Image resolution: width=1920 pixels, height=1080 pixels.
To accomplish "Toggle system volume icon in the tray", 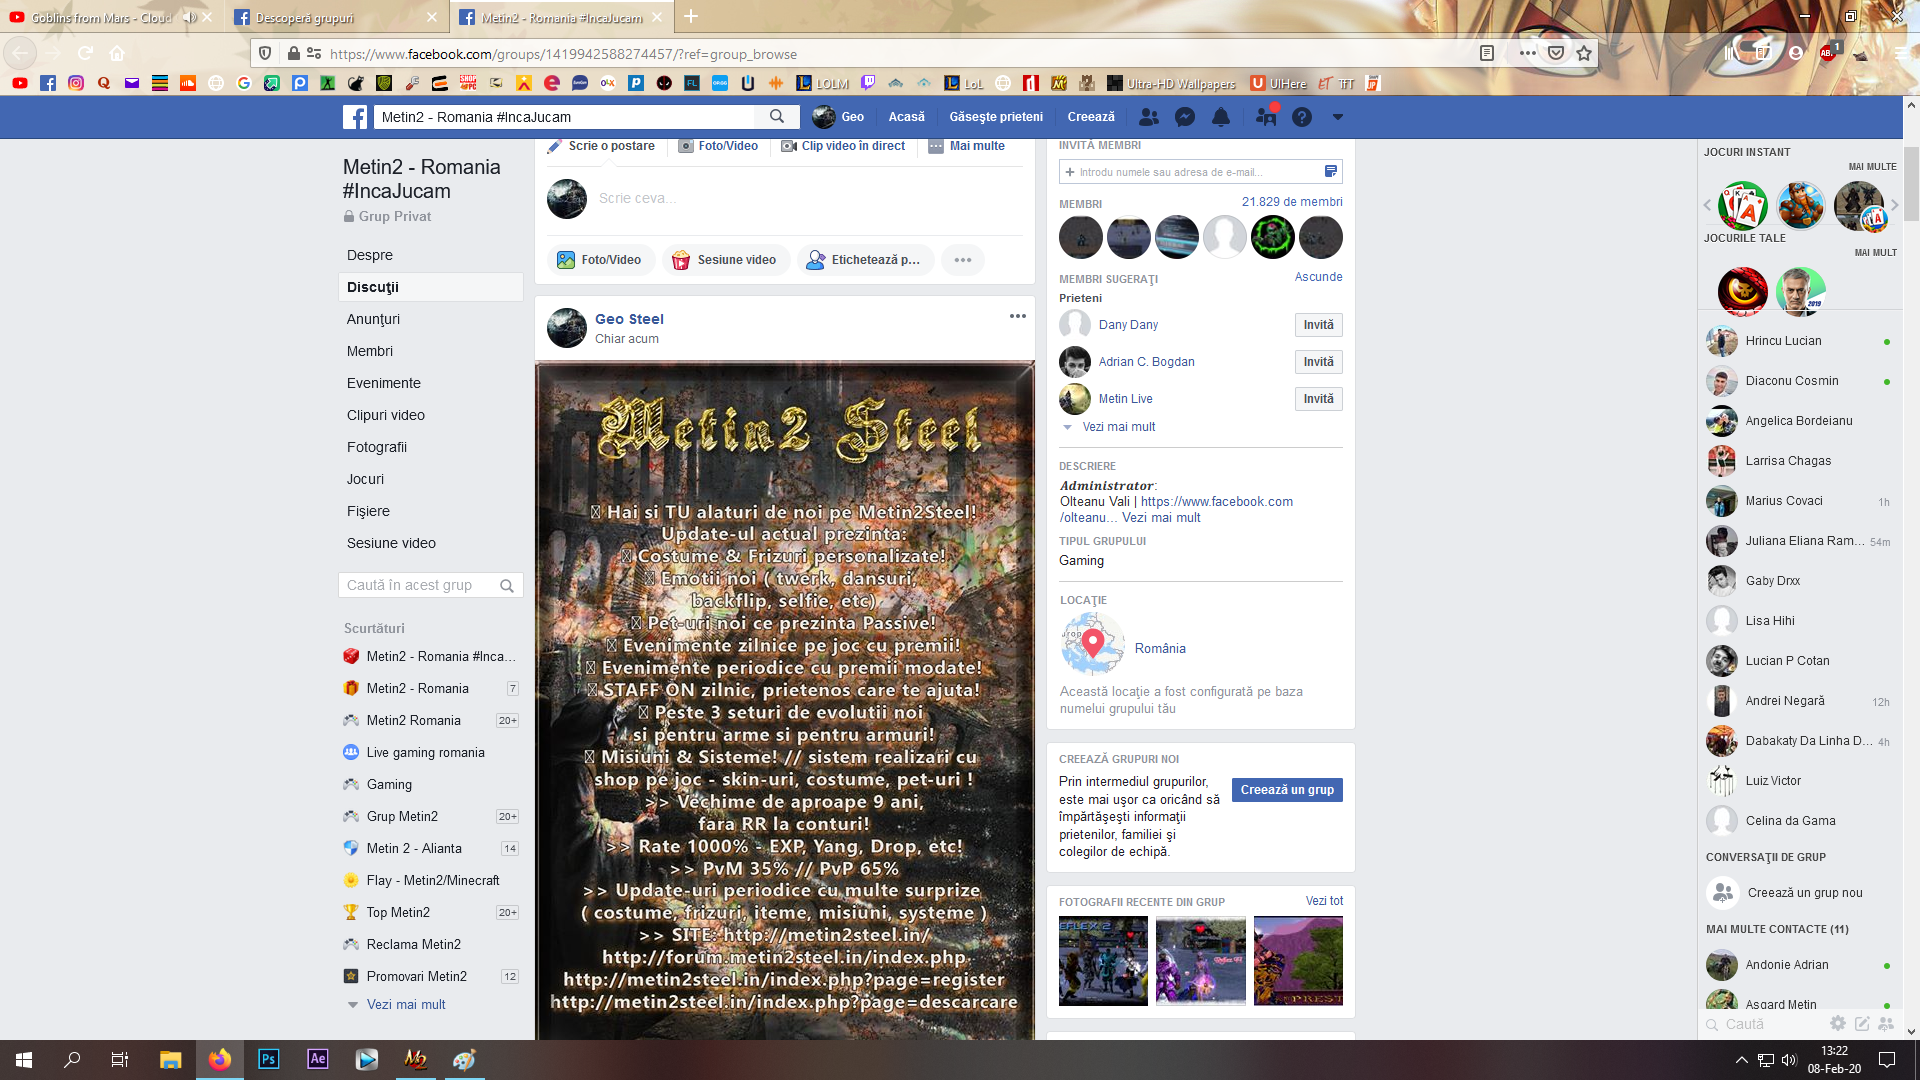I will 1789,1060.
